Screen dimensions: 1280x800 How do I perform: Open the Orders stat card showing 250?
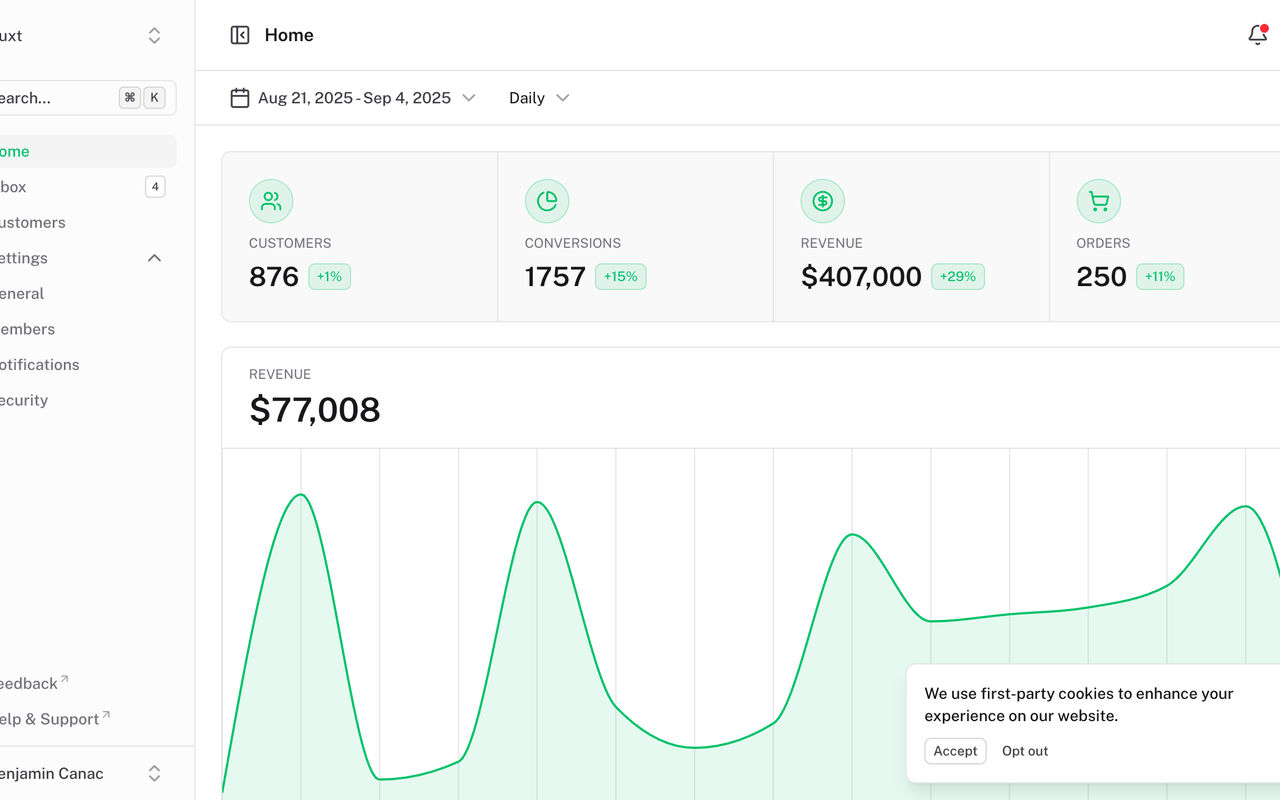coord(1165,237)
